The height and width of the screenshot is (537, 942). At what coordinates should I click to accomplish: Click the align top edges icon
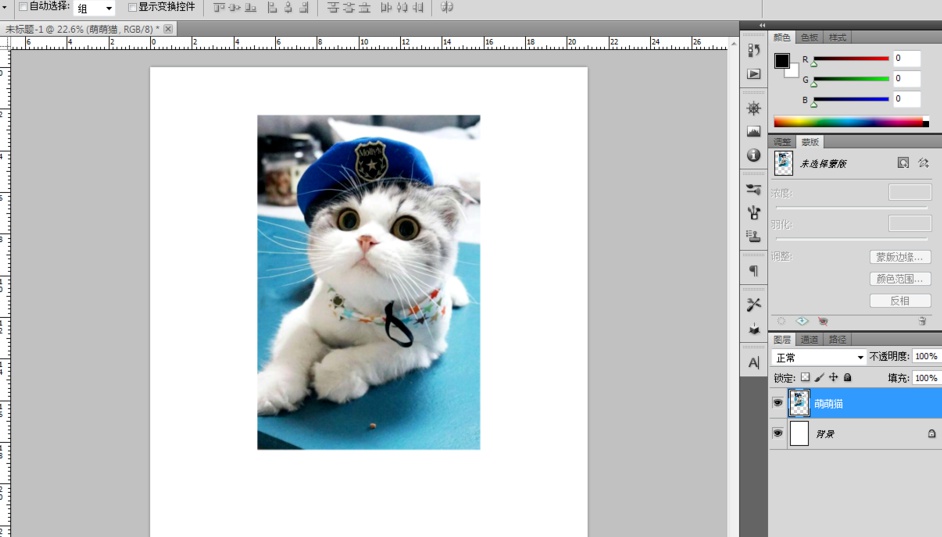pos(219,7)
